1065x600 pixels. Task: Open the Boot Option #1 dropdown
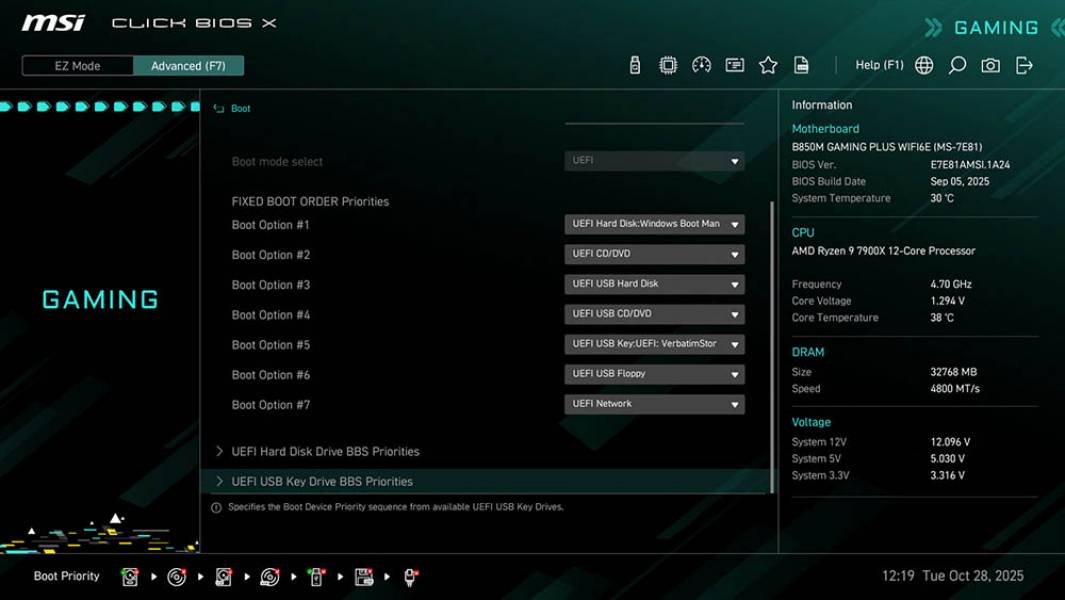tap(654, 224)
